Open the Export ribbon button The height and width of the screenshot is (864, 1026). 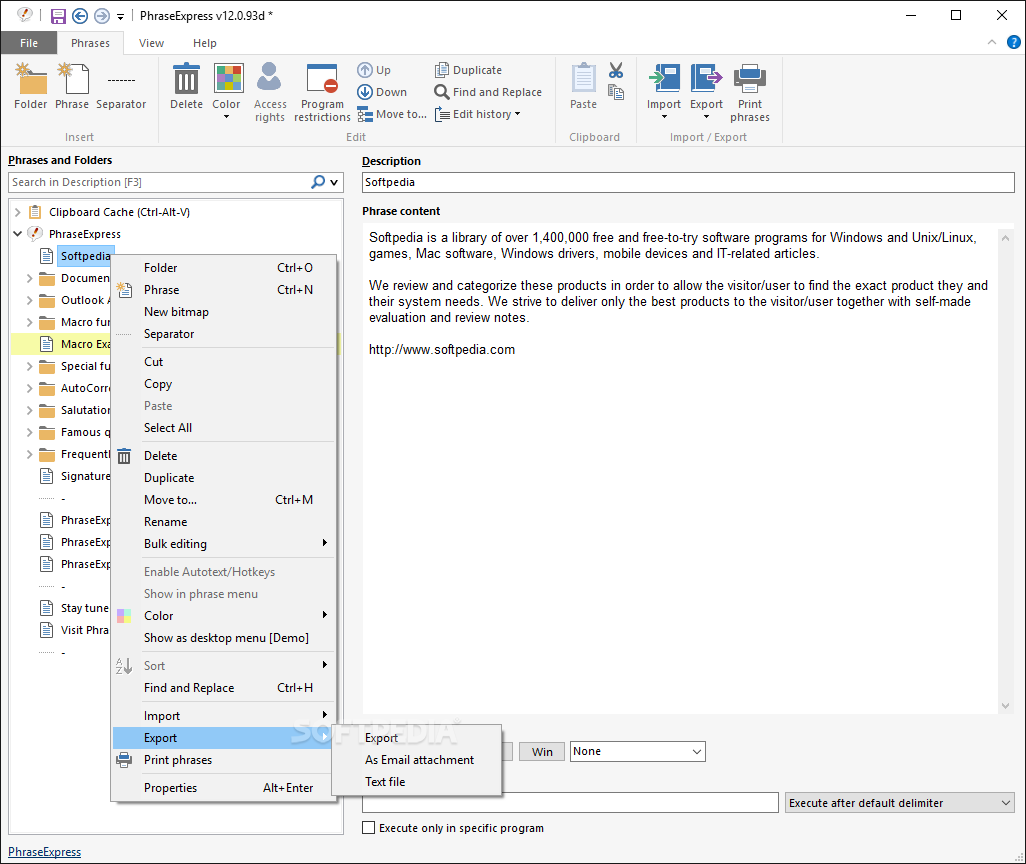coord(707,90)
